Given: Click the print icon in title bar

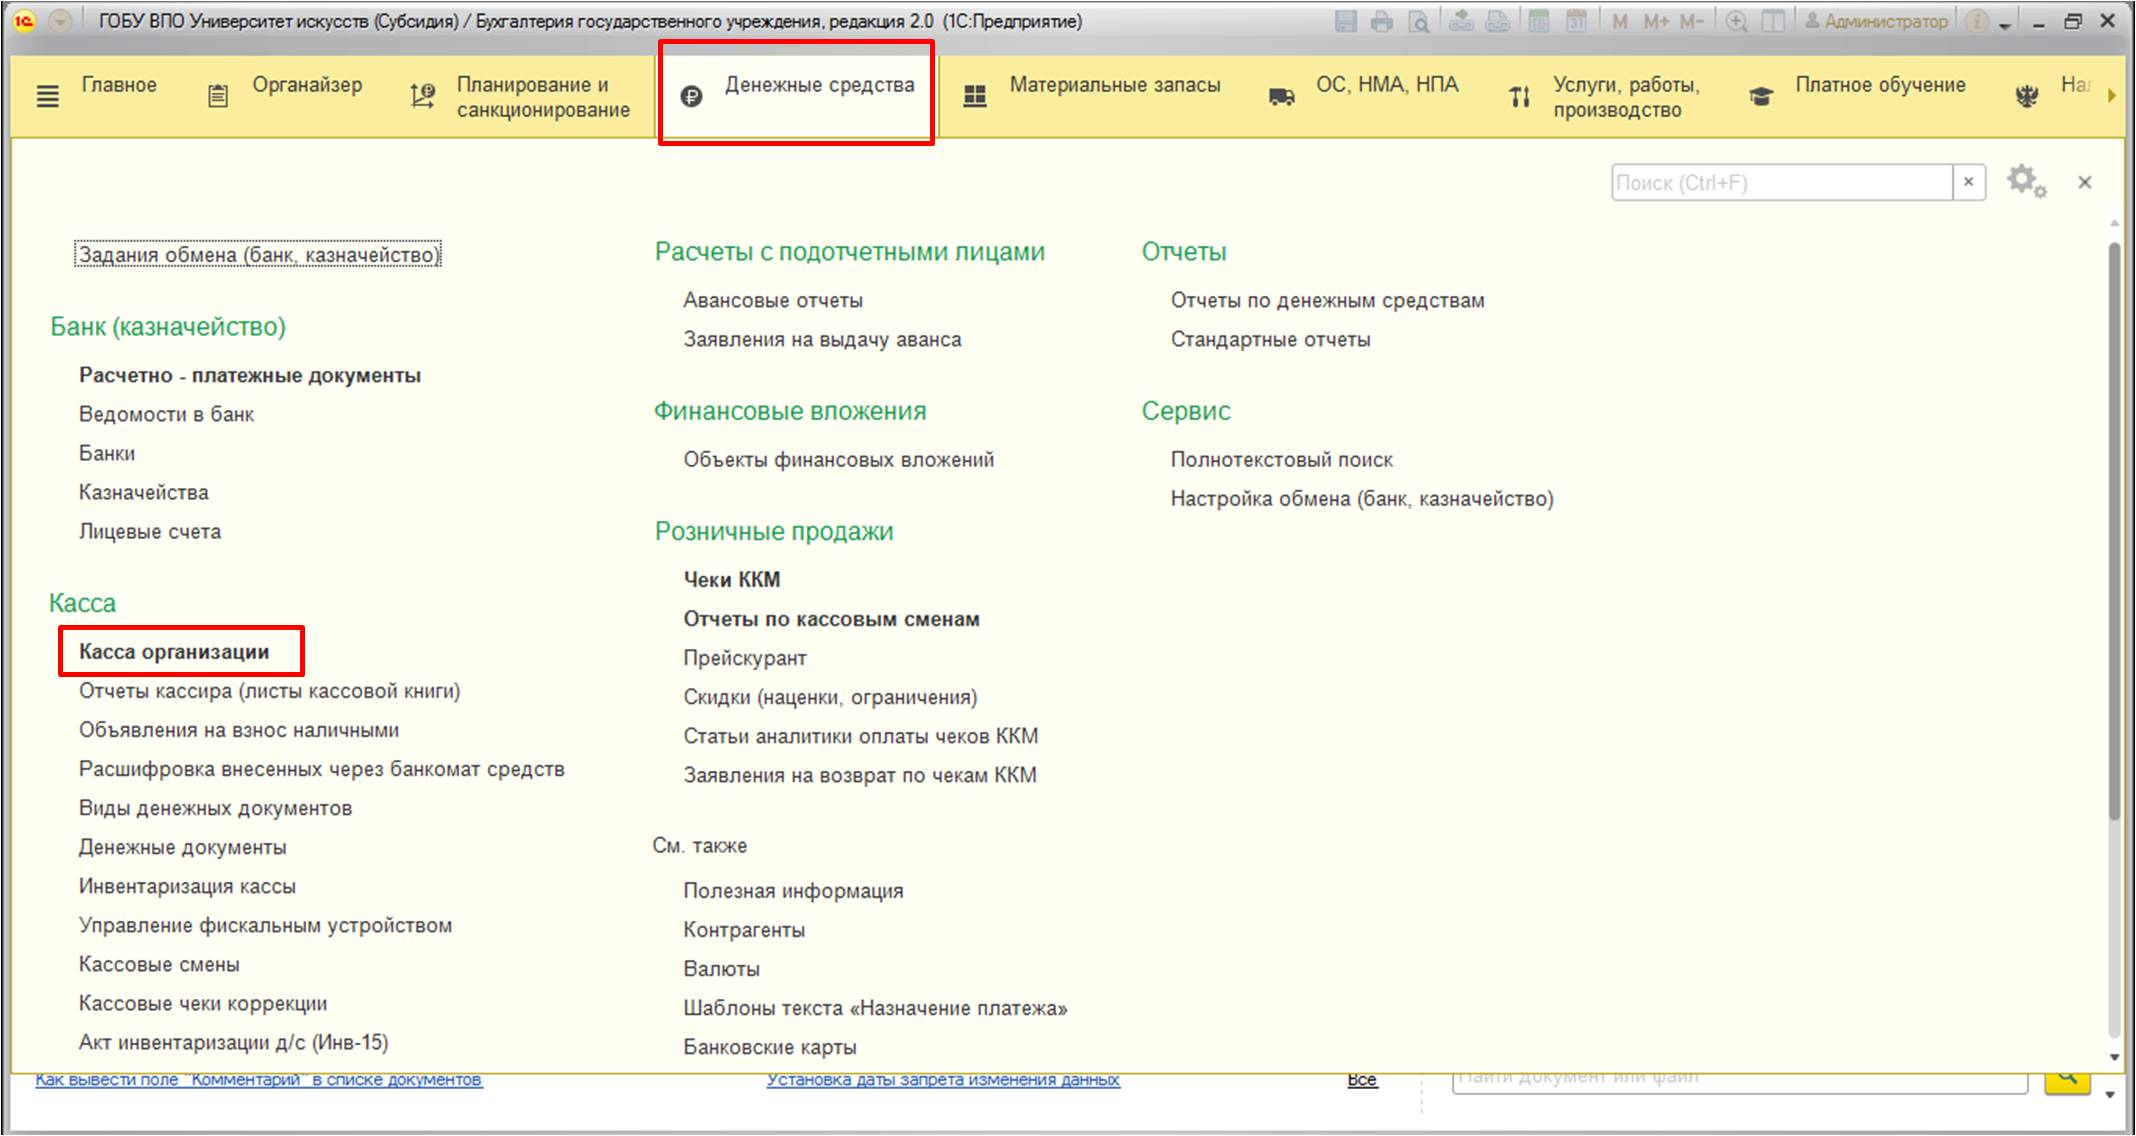Looking at the screenshot, I should click(1382, 21).
